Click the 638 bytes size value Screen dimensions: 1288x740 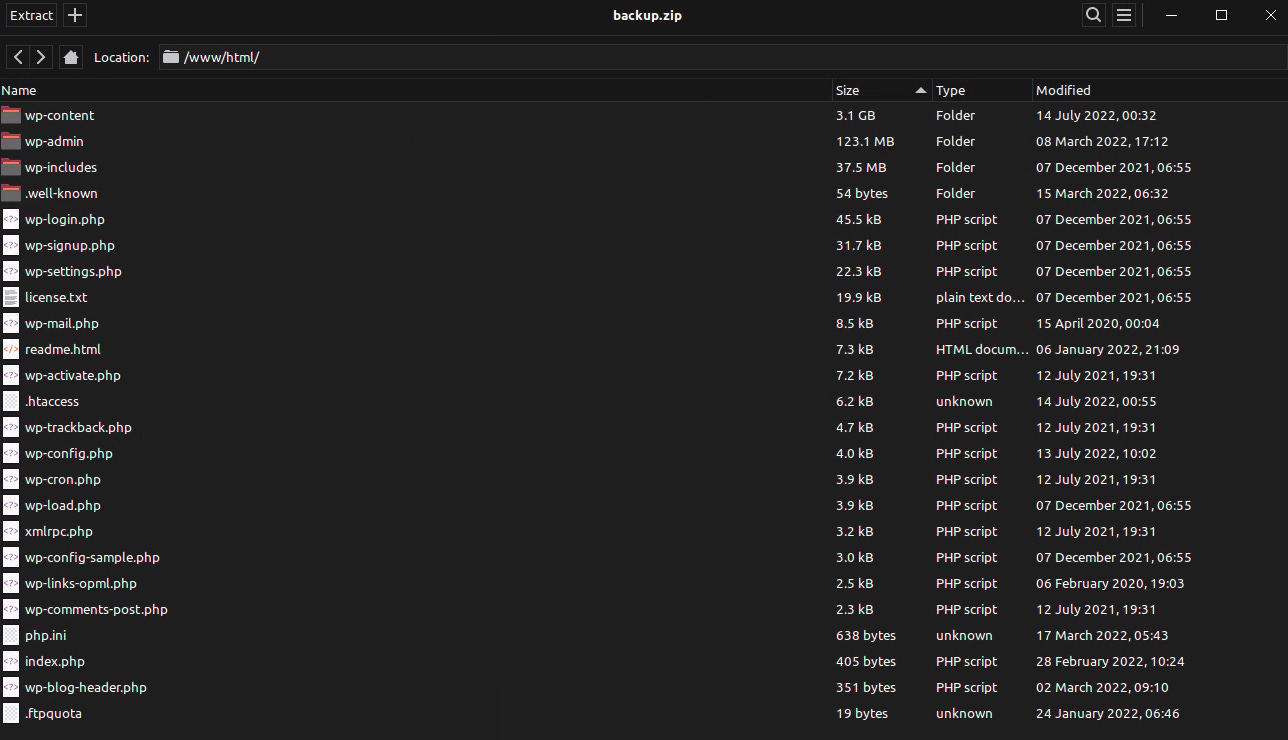tap(866, 635)
